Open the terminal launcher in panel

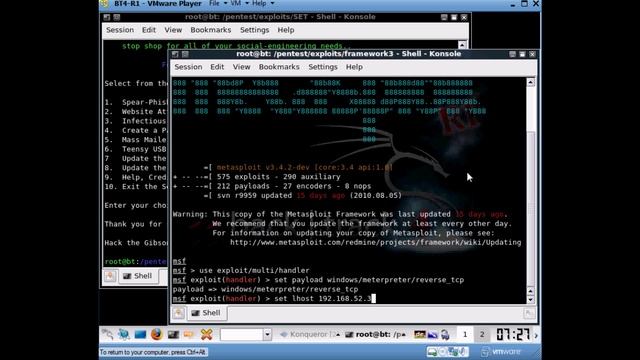173,335
